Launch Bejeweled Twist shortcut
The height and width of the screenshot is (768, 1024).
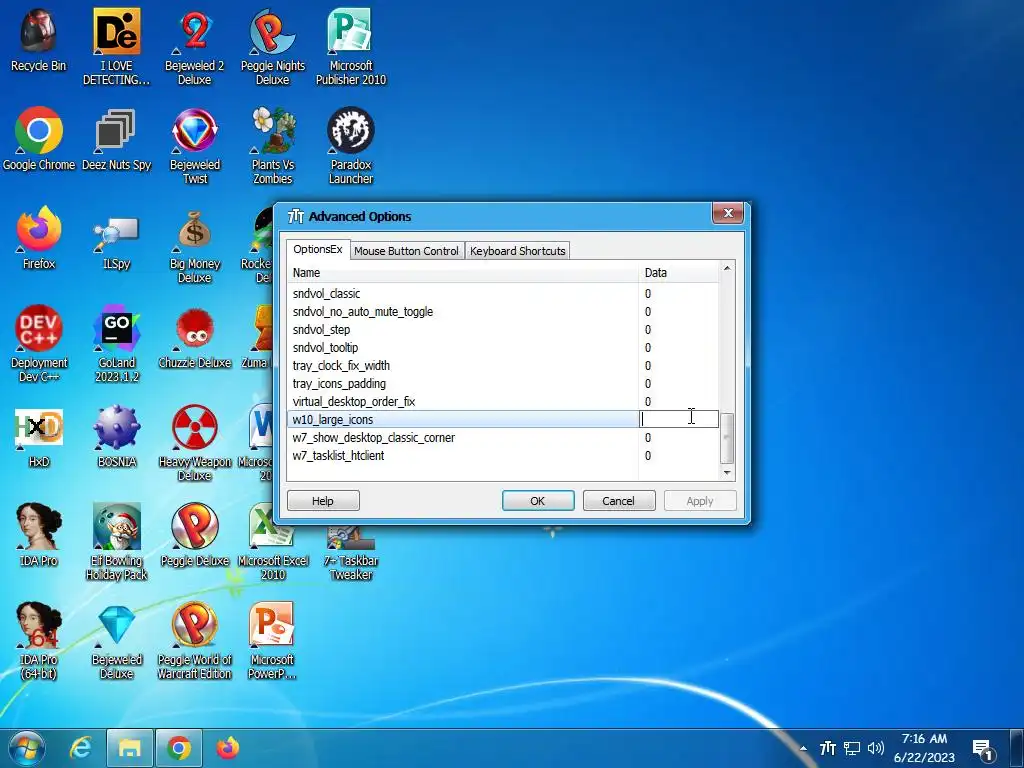point(195,146)
